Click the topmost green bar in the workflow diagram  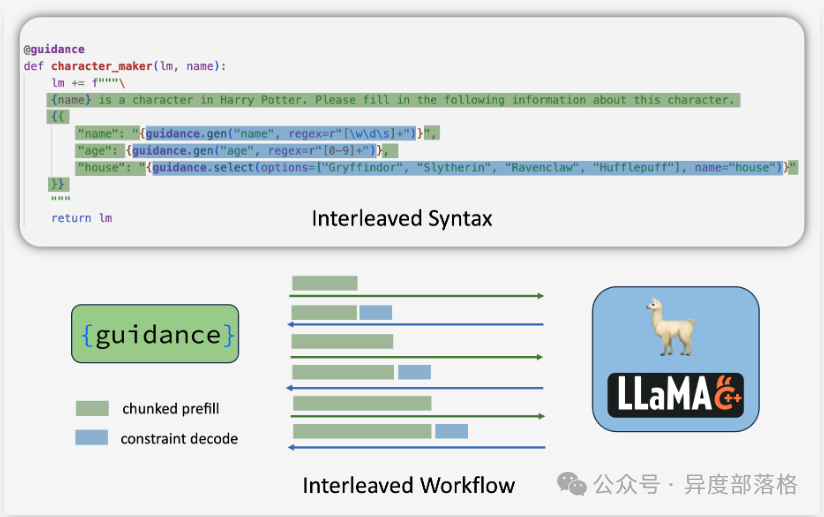[324, 283]
